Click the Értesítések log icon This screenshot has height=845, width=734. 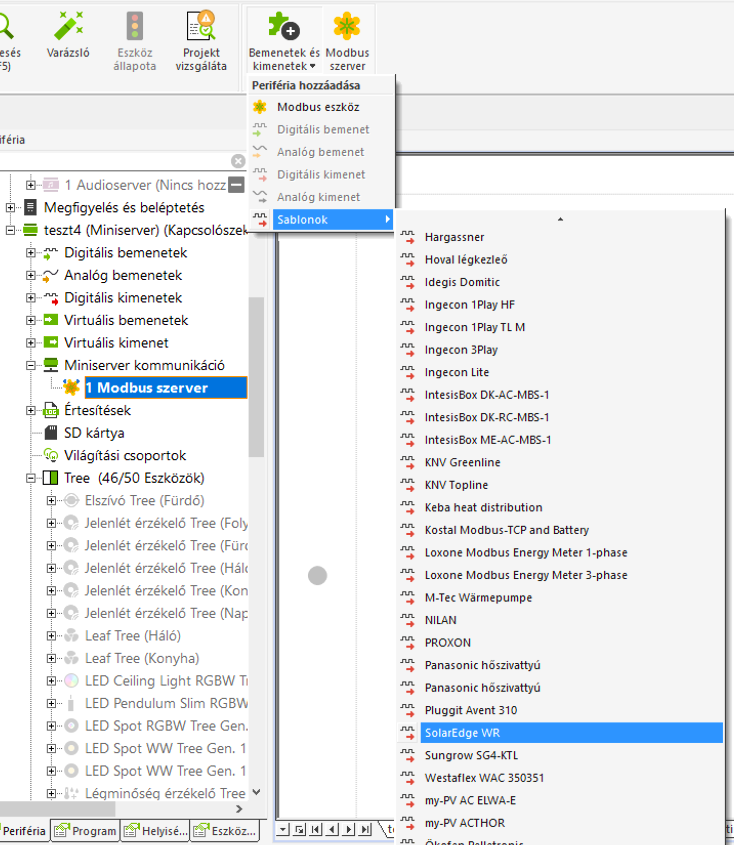click(x=51, y=411)
